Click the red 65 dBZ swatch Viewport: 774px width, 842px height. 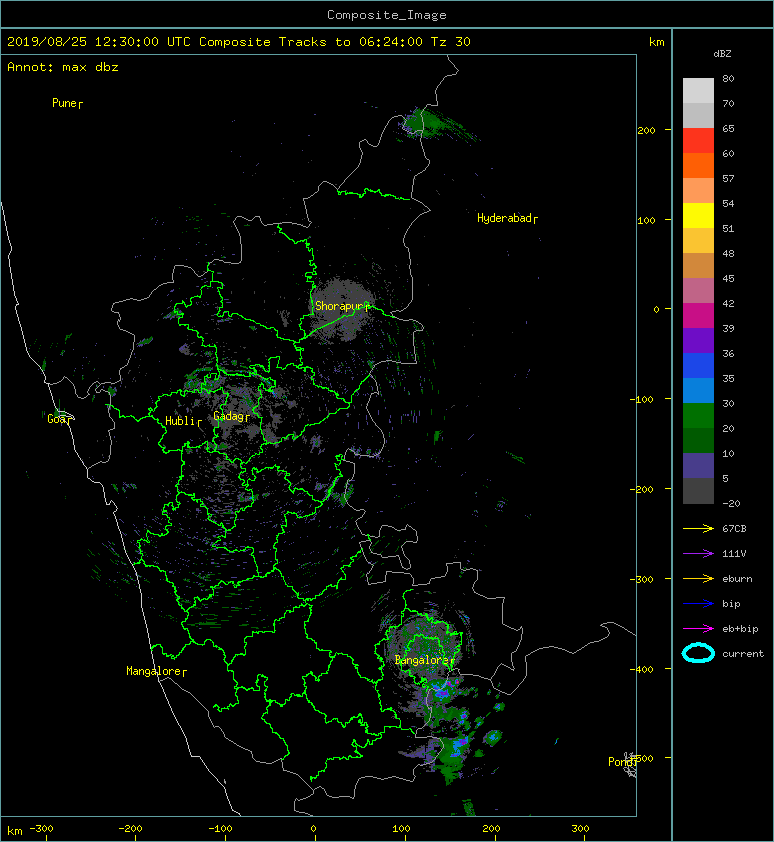coord(698,140)
